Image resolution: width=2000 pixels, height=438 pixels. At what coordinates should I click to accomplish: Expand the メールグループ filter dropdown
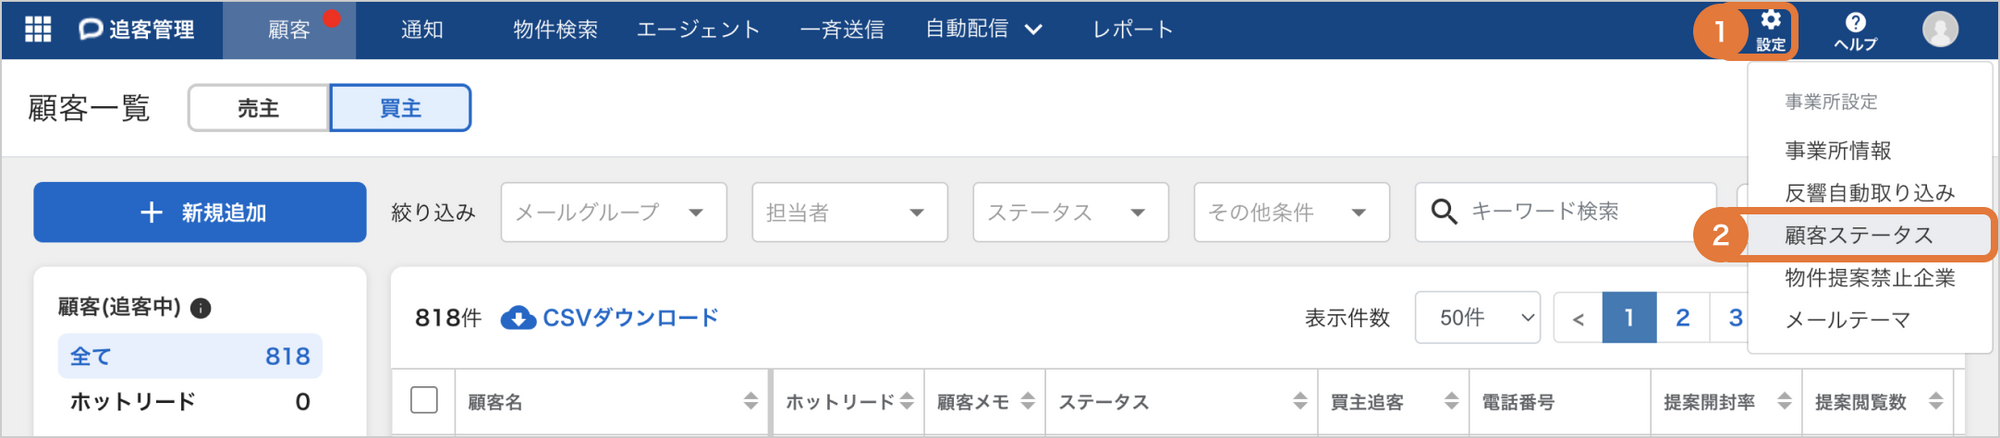614,212
